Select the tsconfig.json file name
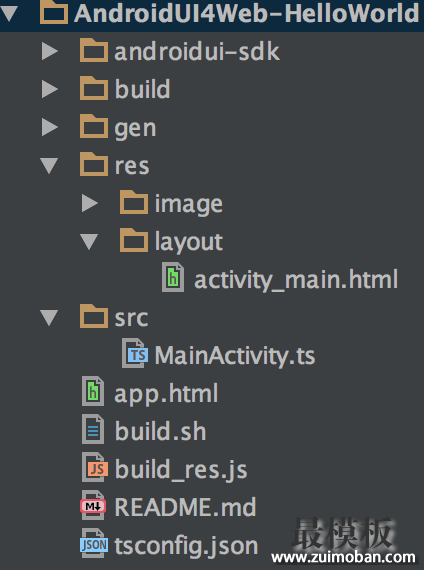Image resolution: width=424 pixels, height=570 pixels. coord(186,546)
